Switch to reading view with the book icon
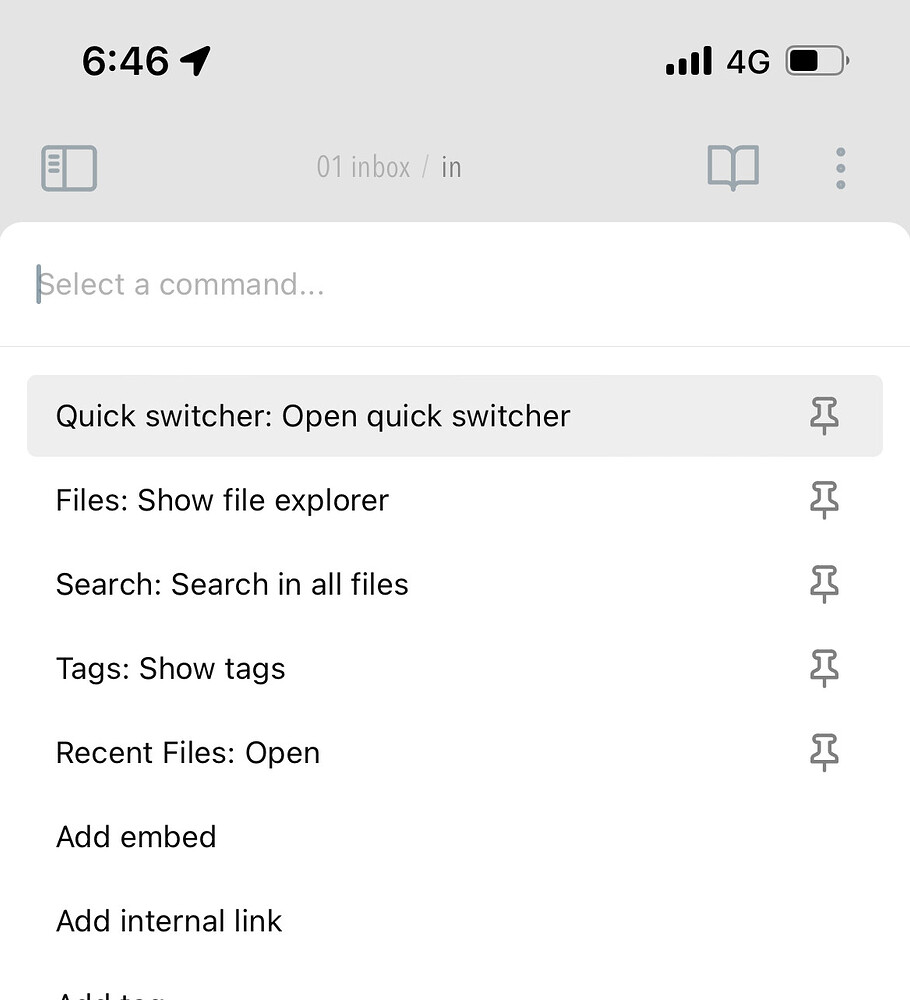Screen dimensions: 910x1000 [733, 168]
